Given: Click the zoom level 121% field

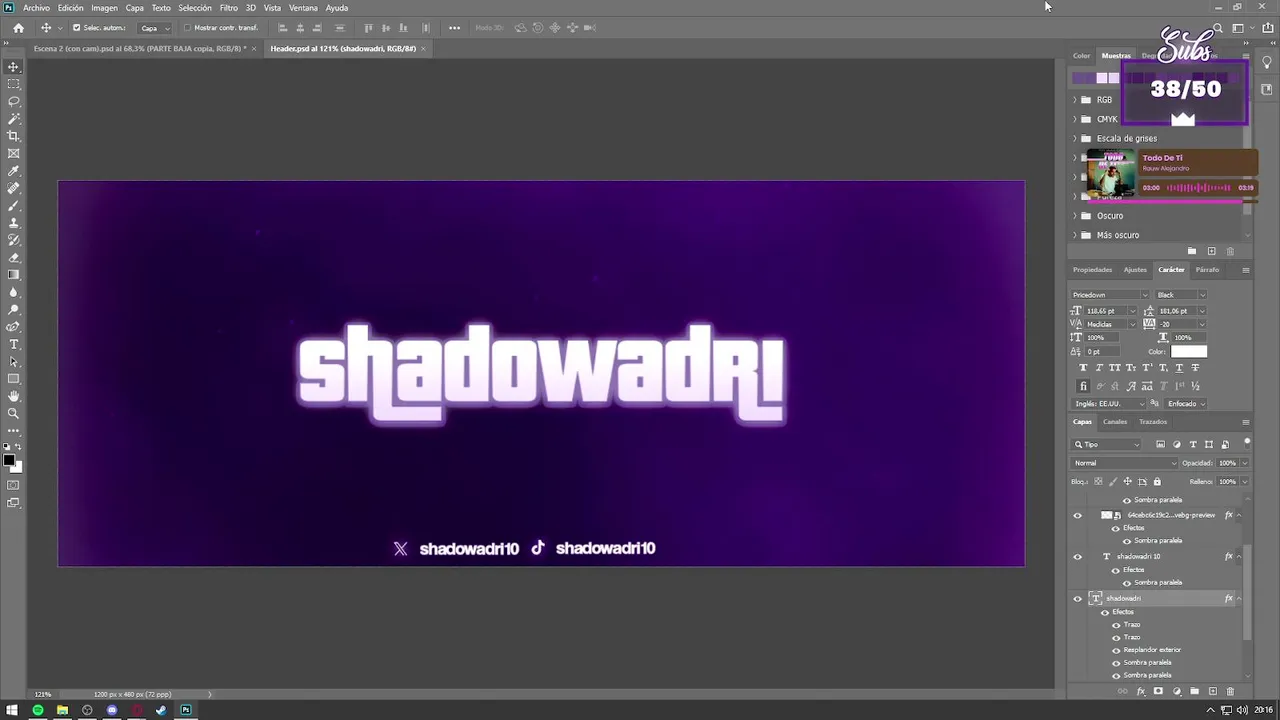Looking at the screenshot, I should (x=43, y=694).
